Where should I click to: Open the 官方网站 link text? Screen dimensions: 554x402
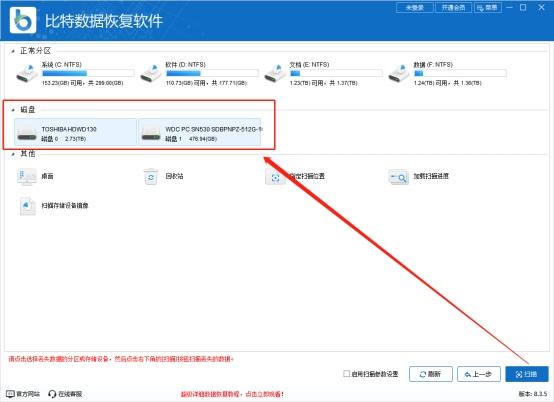tap(28, 394)
